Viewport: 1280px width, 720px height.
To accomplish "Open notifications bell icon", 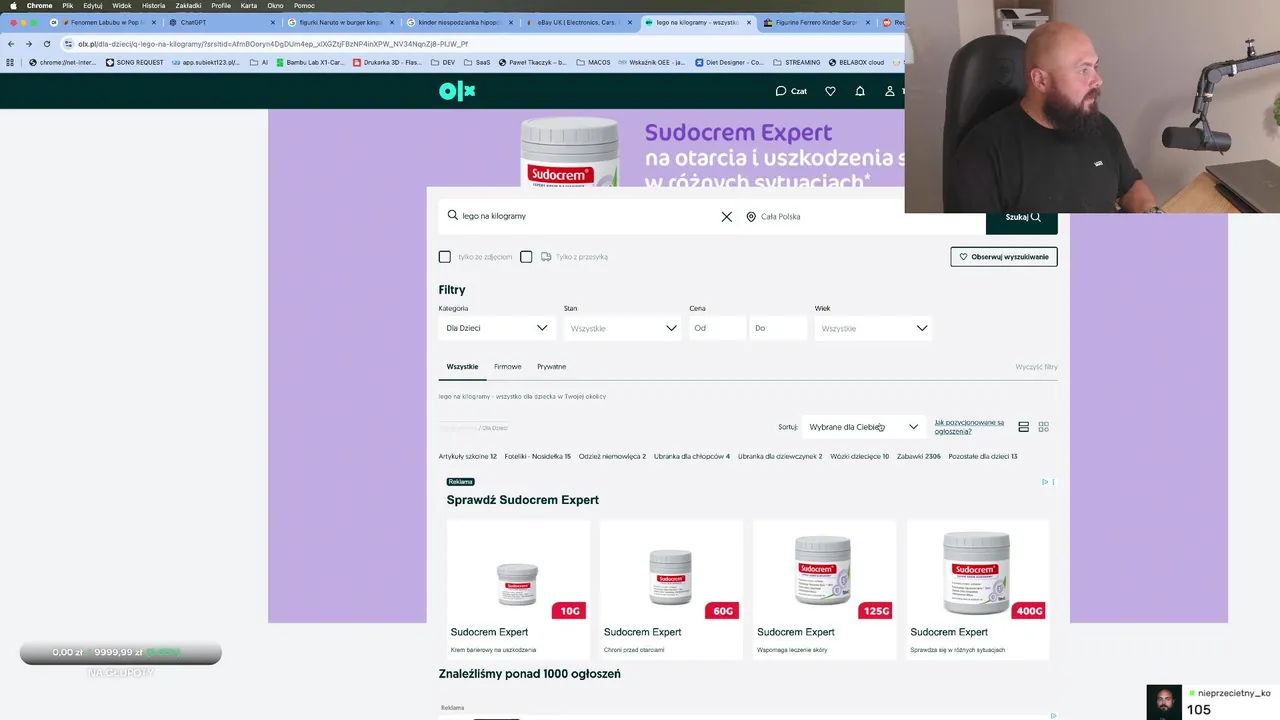I will coord(860,91).
